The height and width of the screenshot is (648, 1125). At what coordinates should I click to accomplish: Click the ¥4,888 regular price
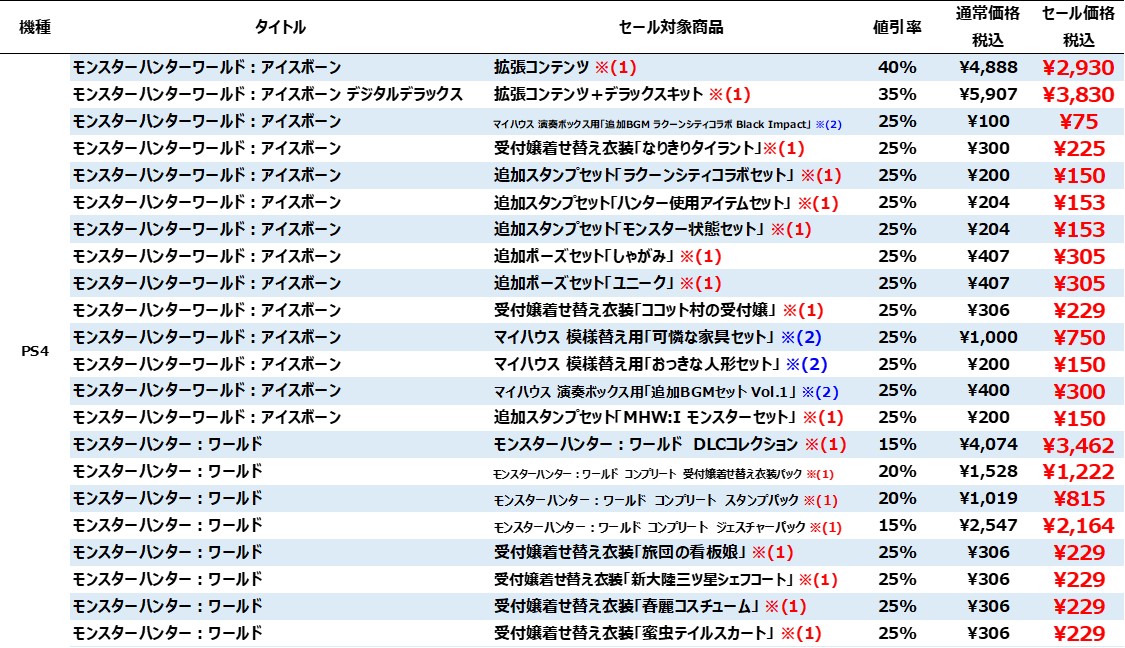pyautogui.click(x=988, y=67)
